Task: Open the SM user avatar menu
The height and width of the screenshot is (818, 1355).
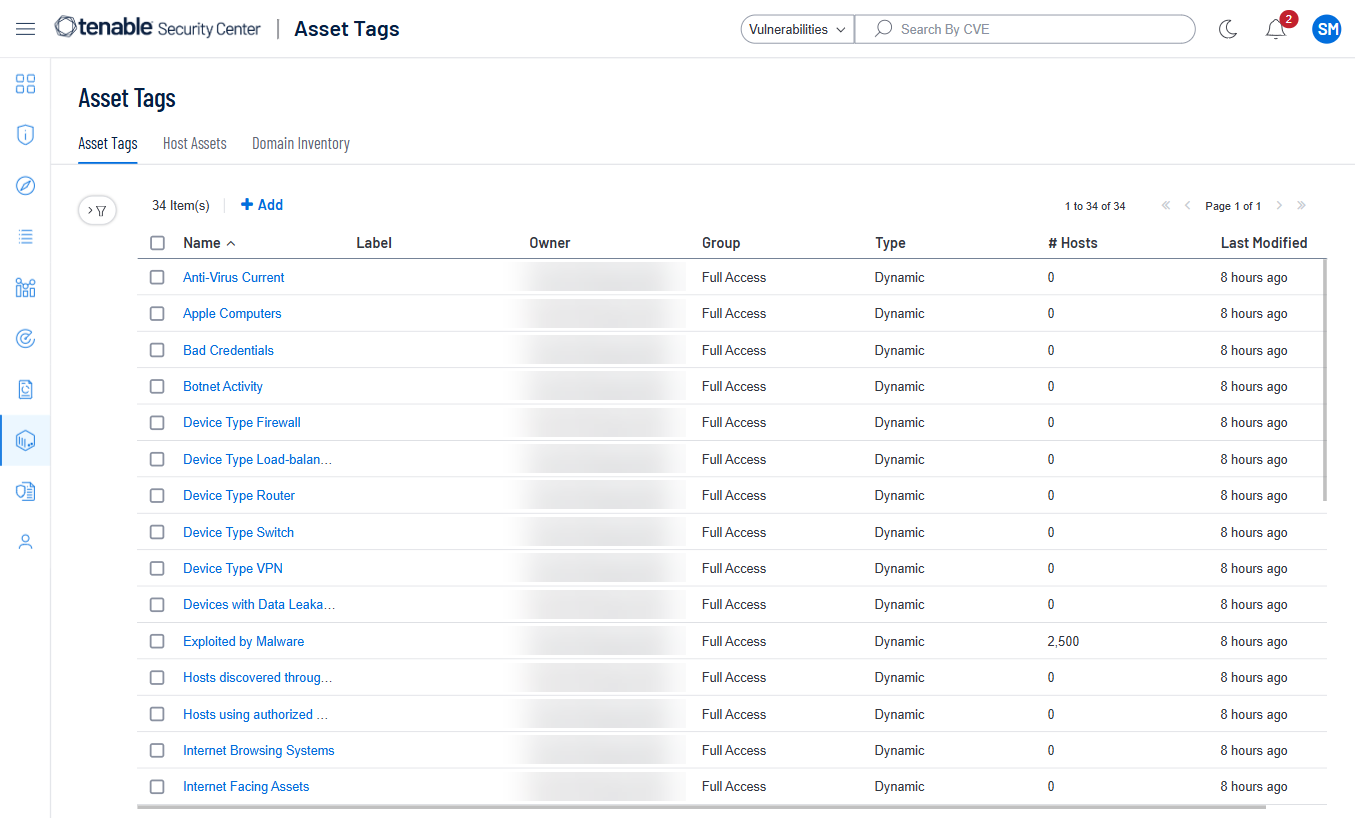Action: pos(1326,29)
